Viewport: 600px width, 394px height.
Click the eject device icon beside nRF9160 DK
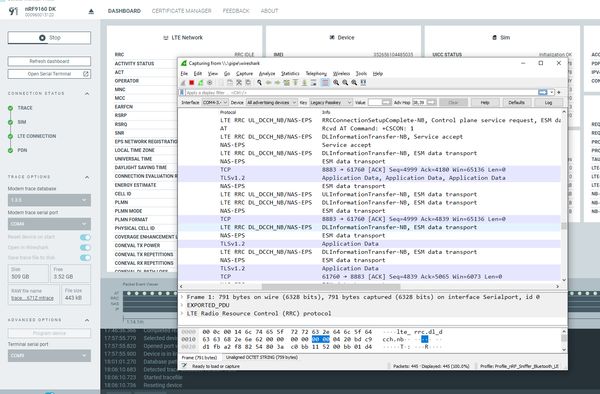point(91,11)
